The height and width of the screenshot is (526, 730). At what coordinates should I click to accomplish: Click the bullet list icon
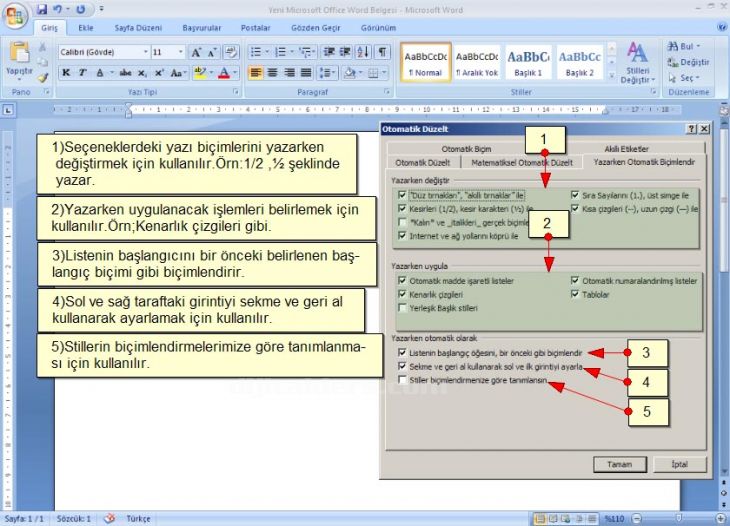pos(254,52)
